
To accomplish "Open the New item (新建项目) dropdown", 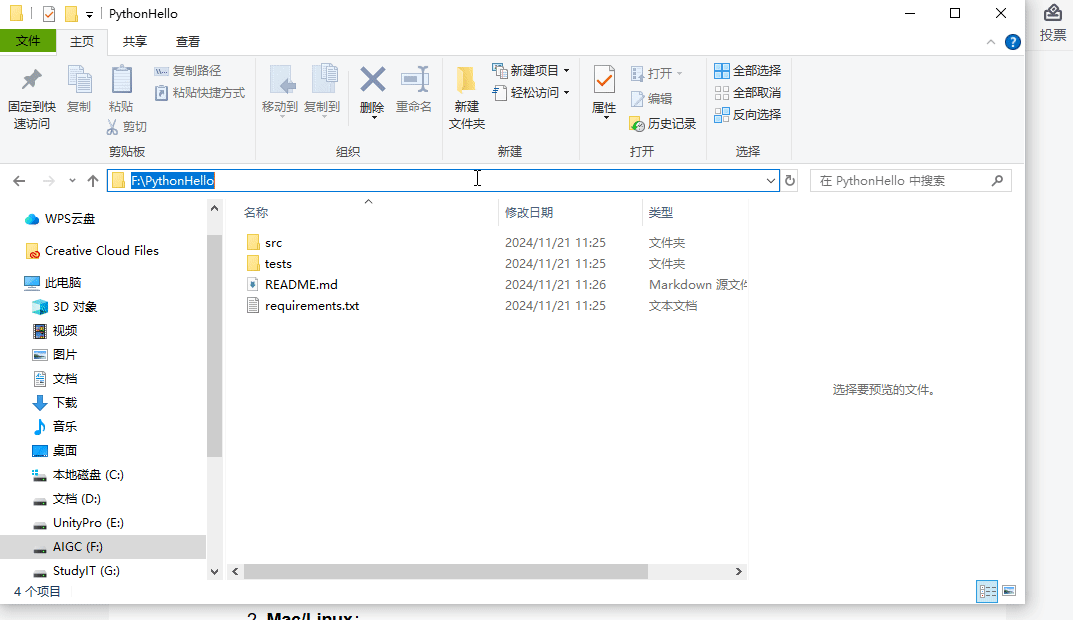I will pyautogui.click(x=530, y=70).
